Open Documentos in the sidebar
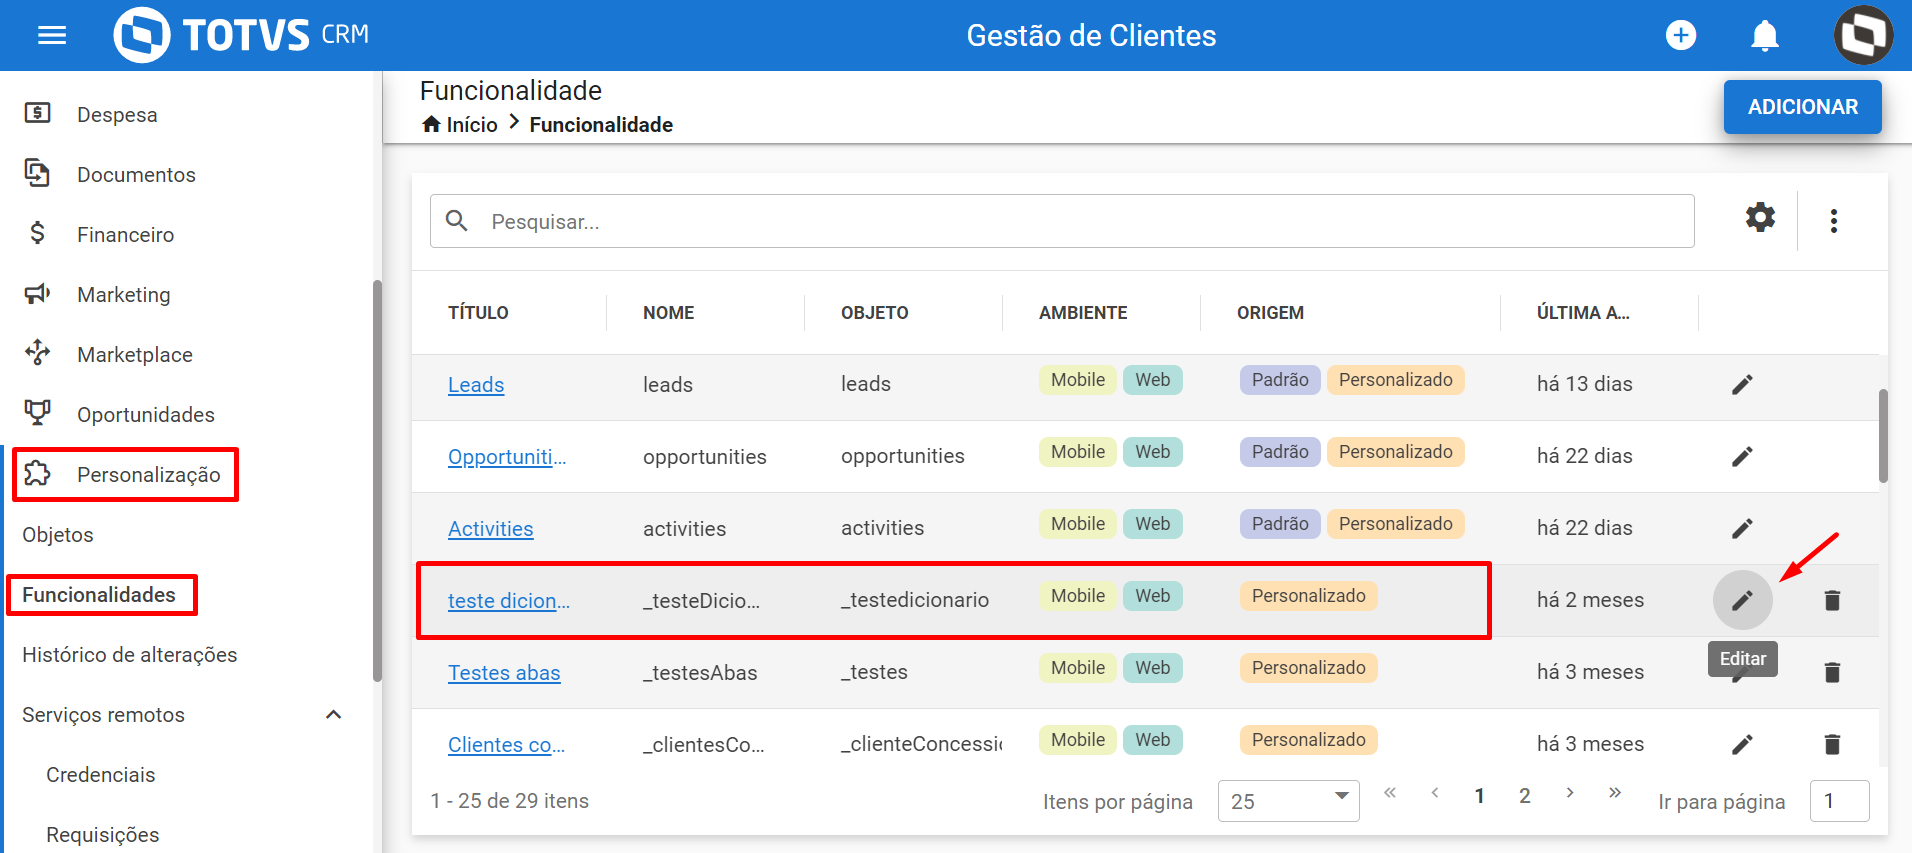 tap(136, 174)
